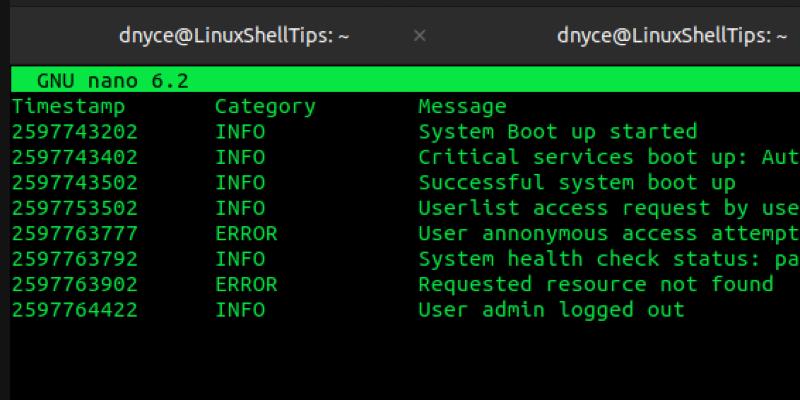
Task: Place cursor on timestamp 2597764422
Action: pos(75,310)
